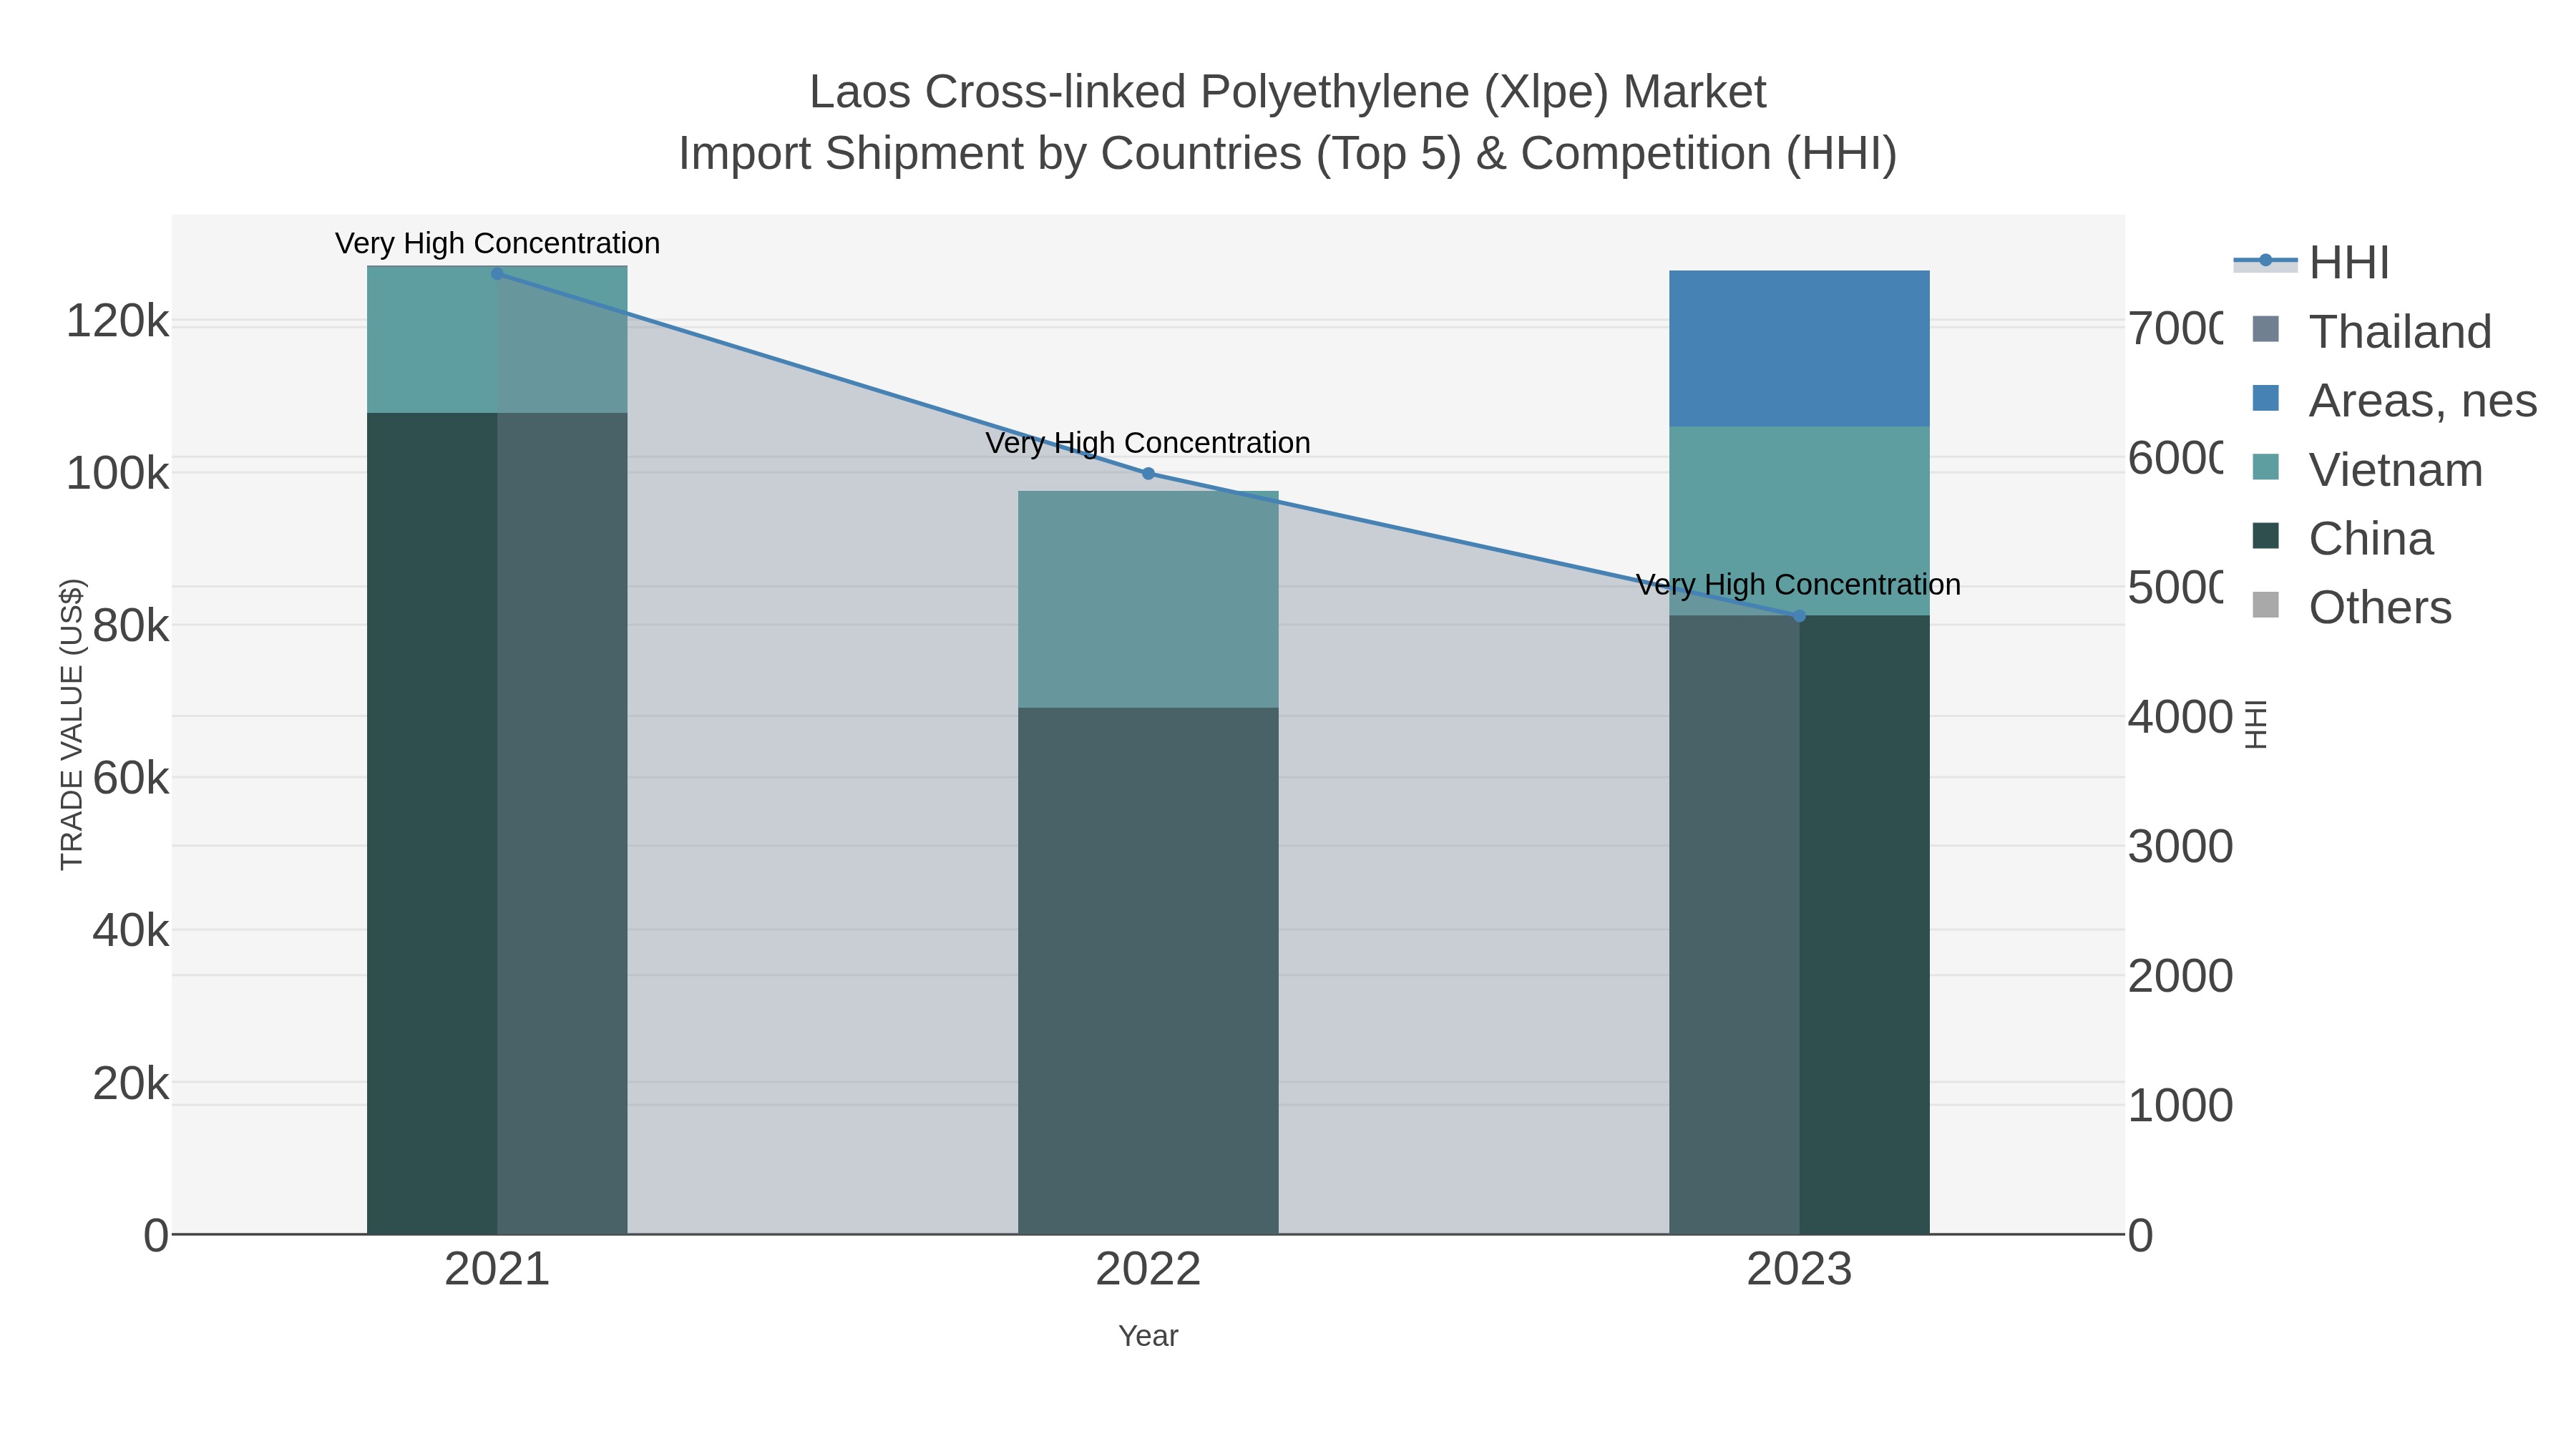Click the 4000 right axis tick label
This screenshot has height=1449, width=2576.
coord(2180,717)
